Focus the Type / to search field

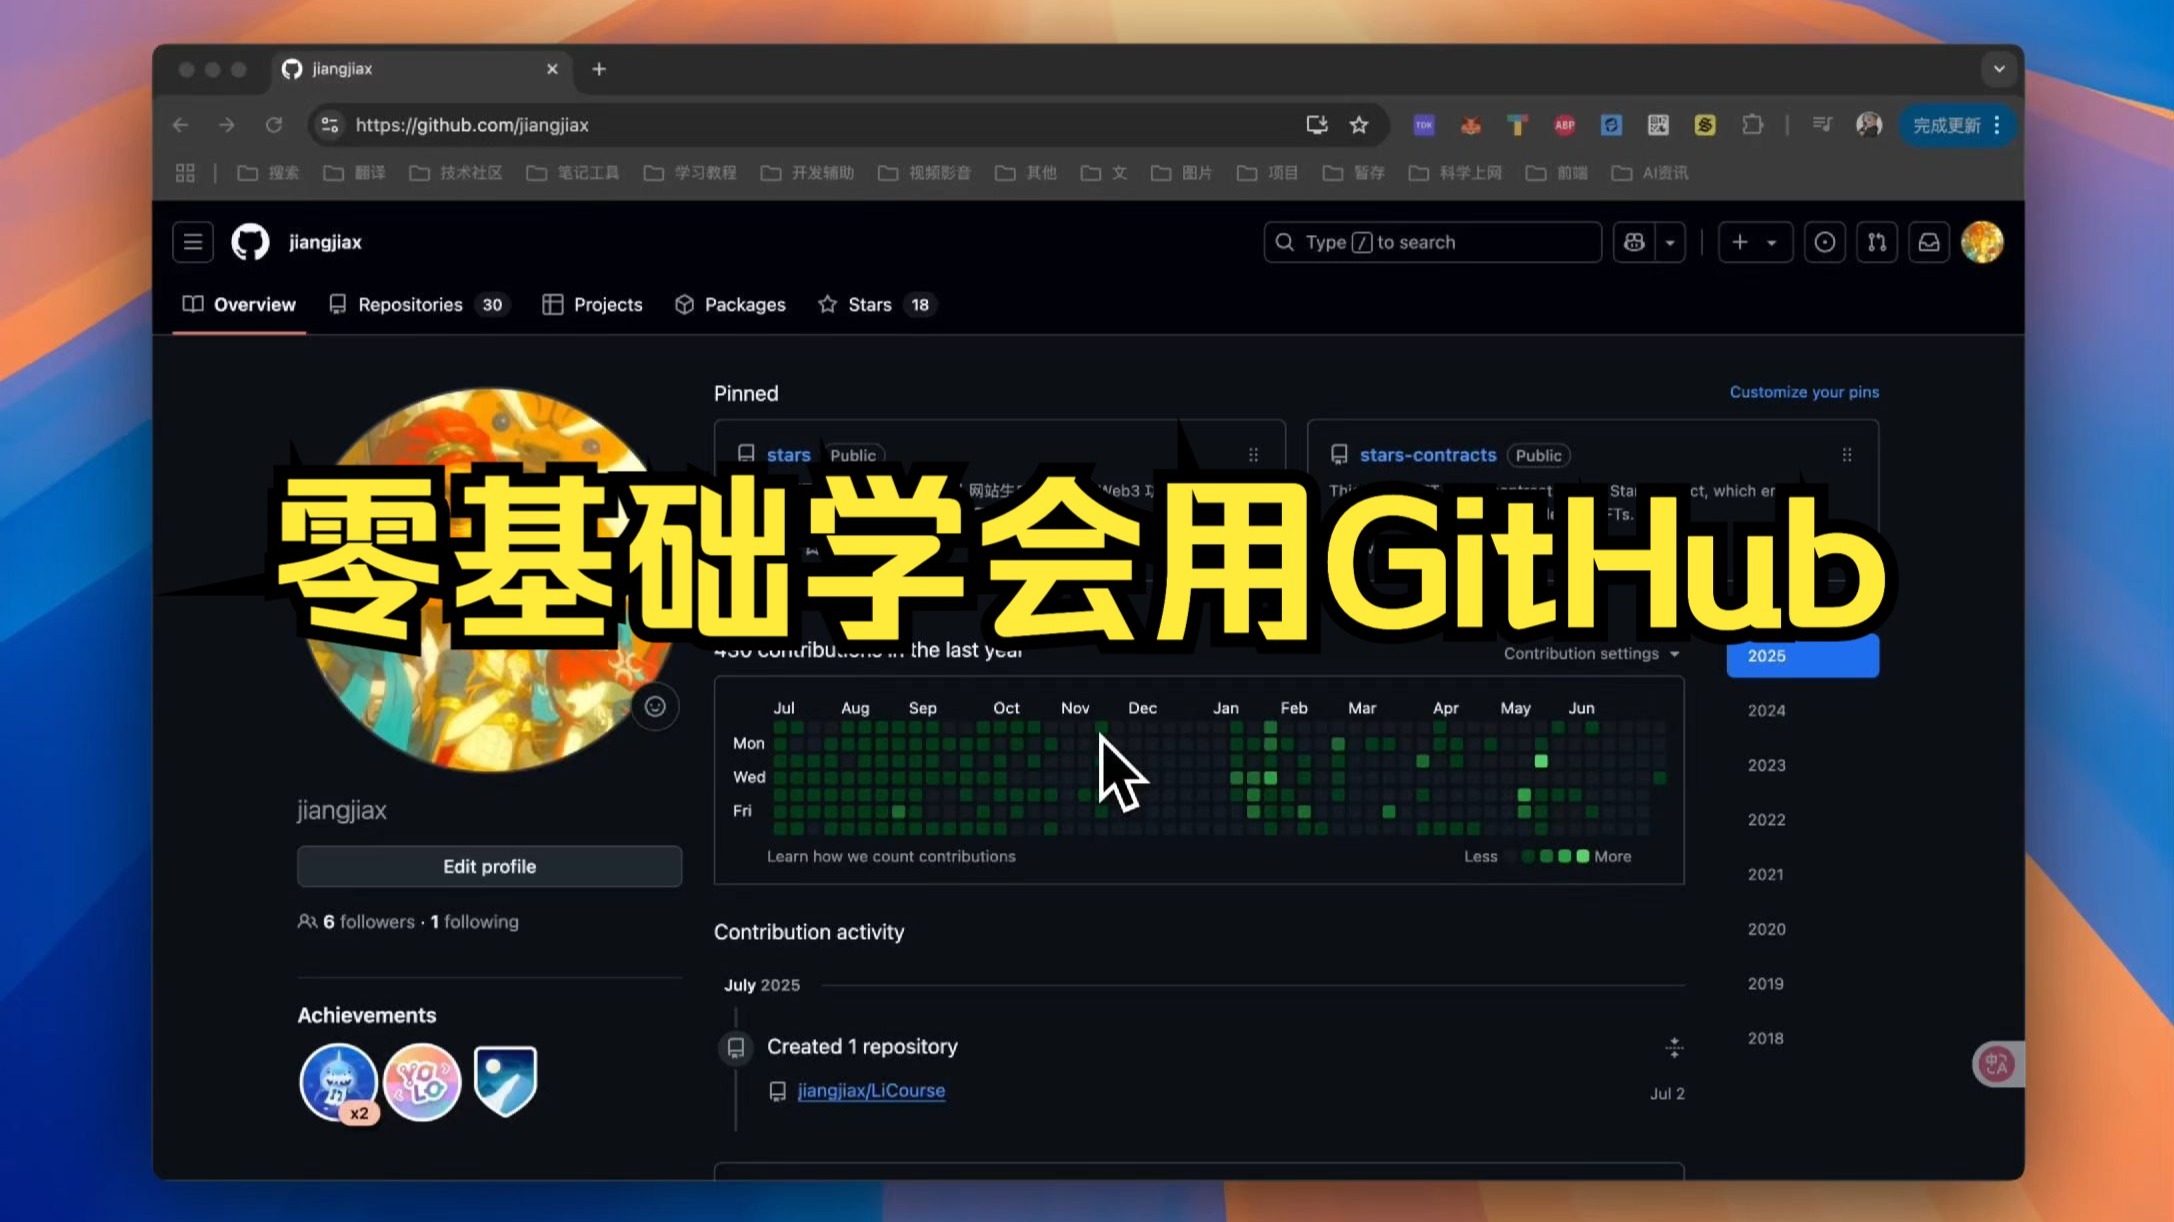coord(1432,242)
